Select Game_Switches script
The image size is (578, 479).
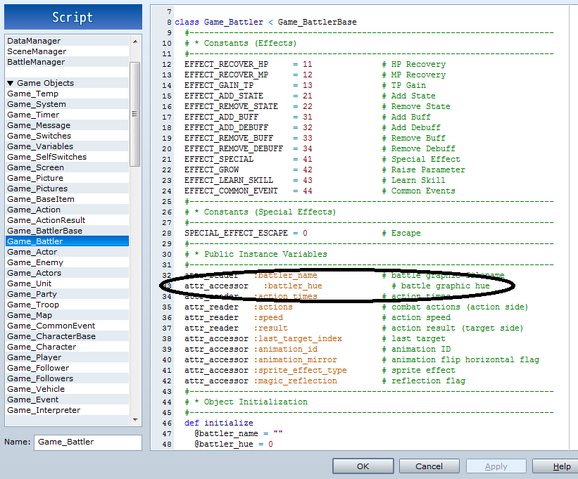click(67, 136)
